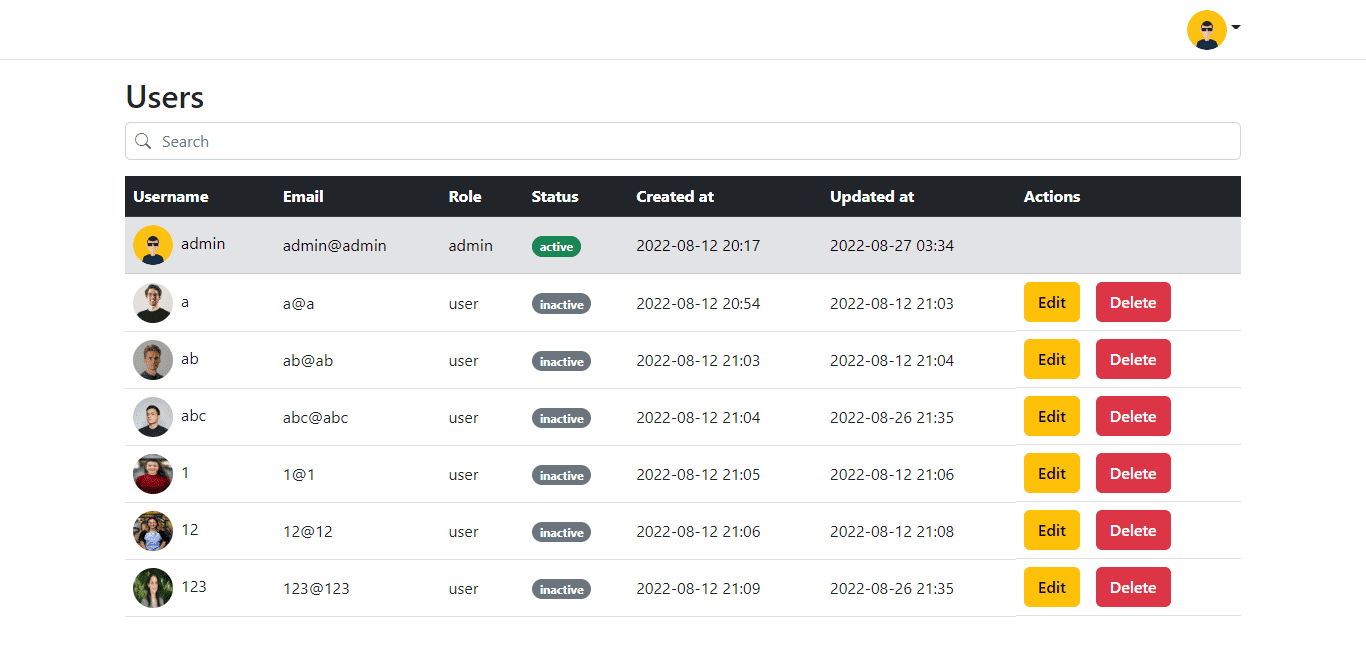The image size is (1366, 657).
Task: Delete user '123'
Action: coord(1132,587)
